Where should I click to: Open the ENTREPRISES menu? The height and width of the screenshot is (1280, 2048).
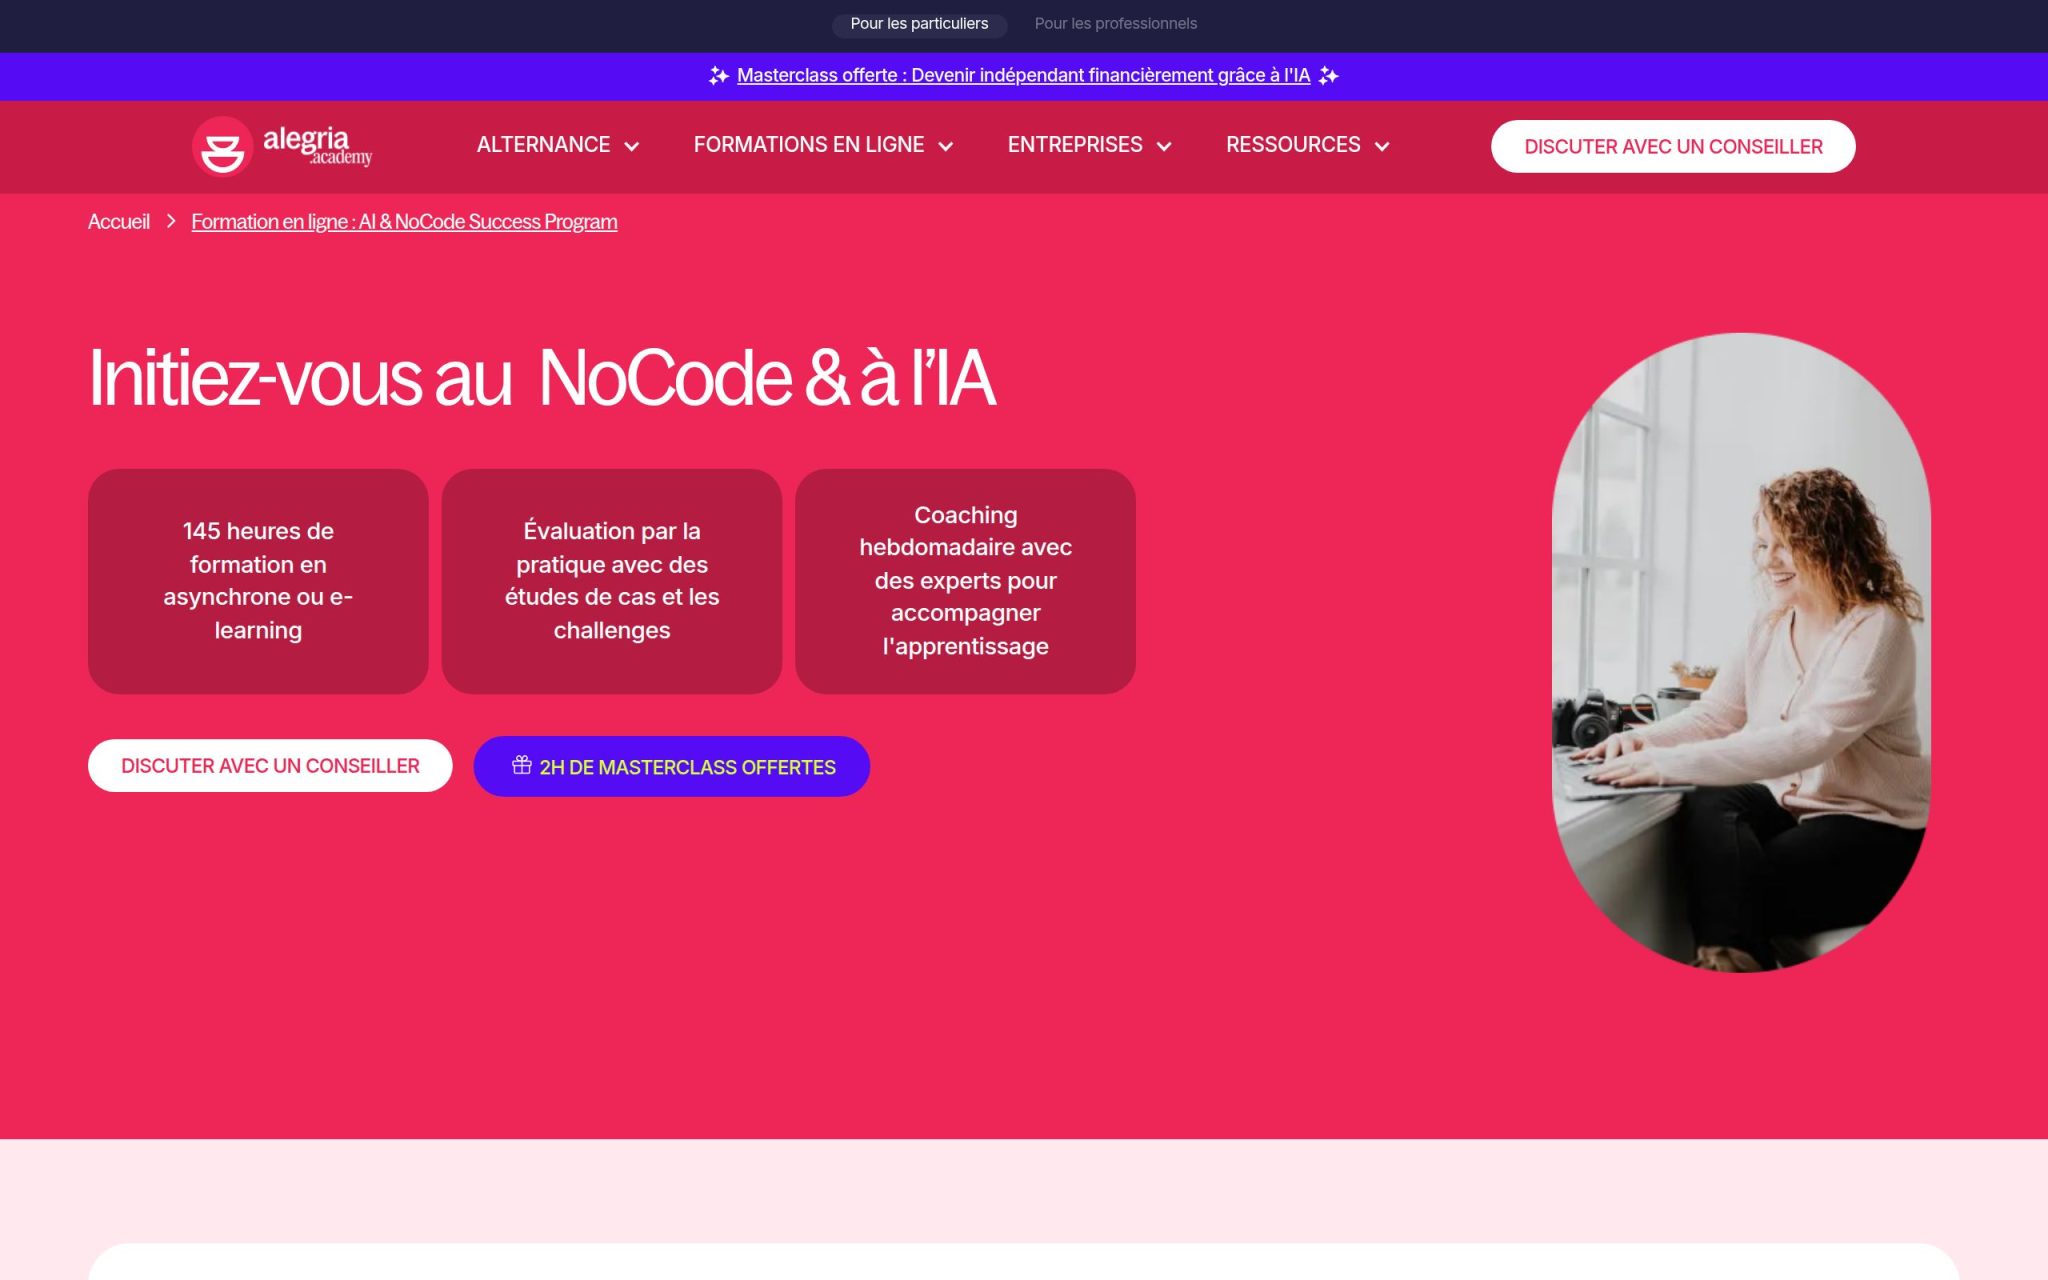click(x=1075, y=145)
